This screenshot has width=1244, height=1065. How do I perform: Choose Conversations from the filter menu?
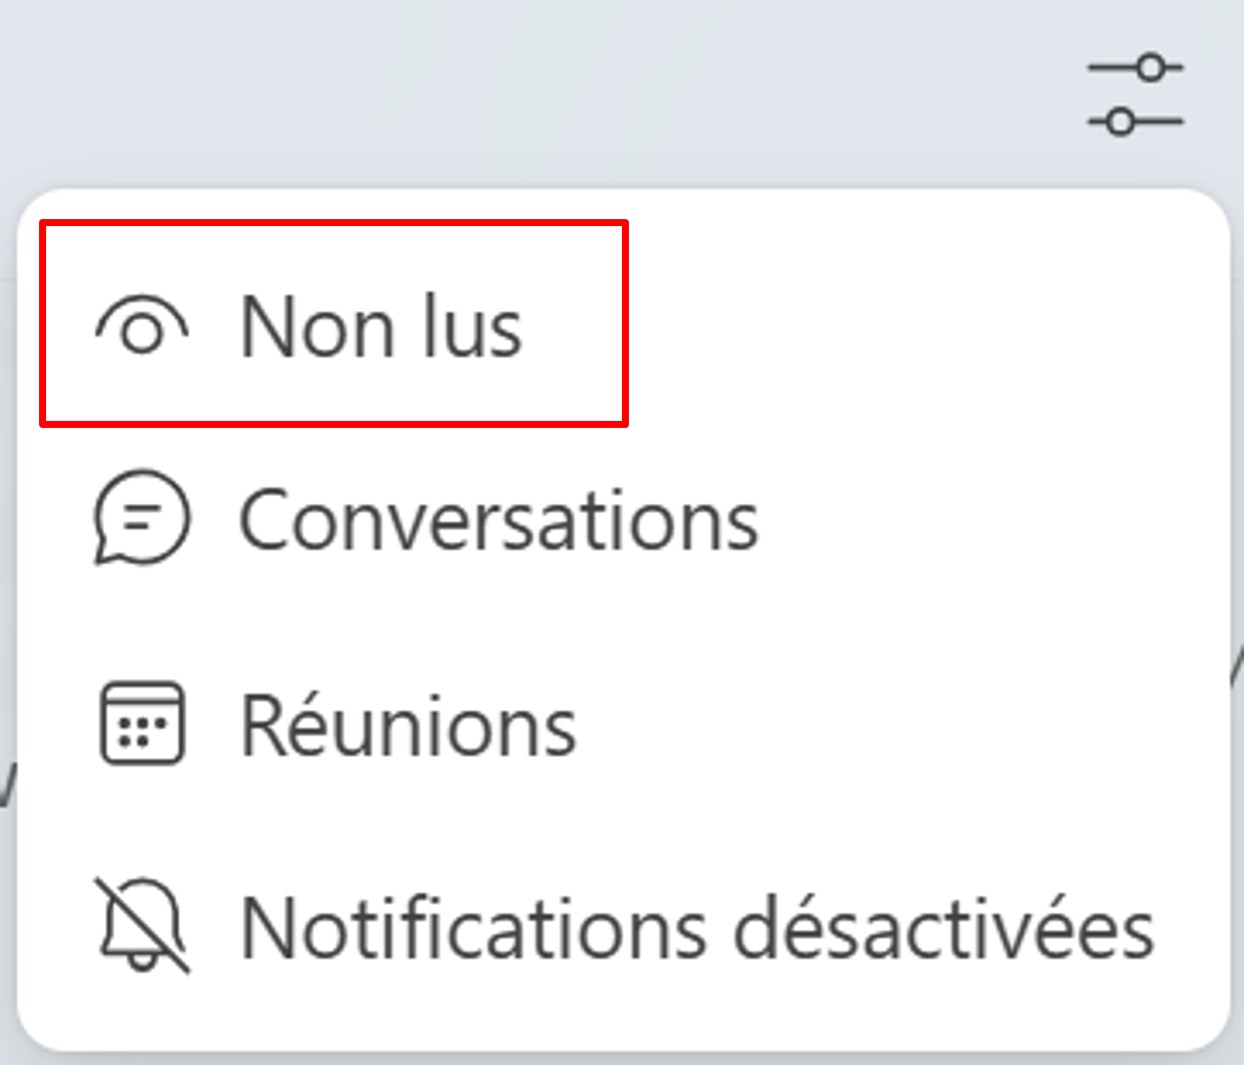(624, 520)
